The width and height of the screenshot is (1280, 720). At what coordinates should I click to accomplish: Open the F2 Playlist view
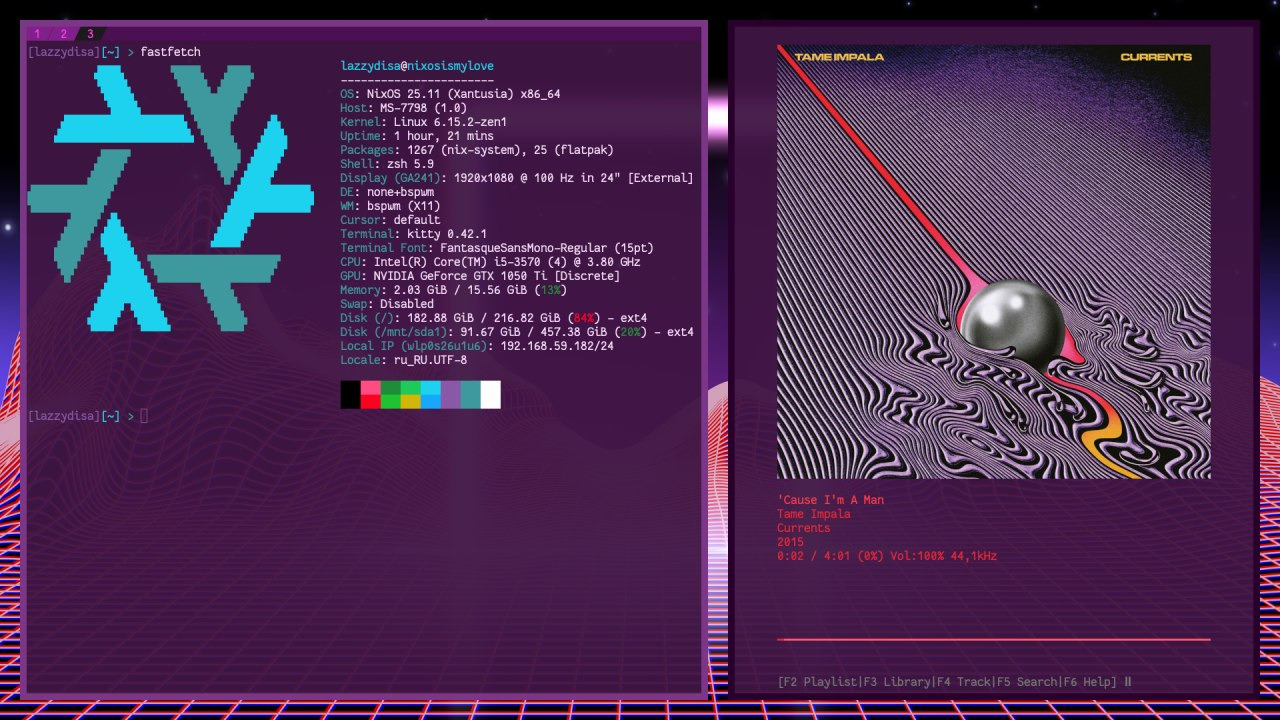pos(819,682)
